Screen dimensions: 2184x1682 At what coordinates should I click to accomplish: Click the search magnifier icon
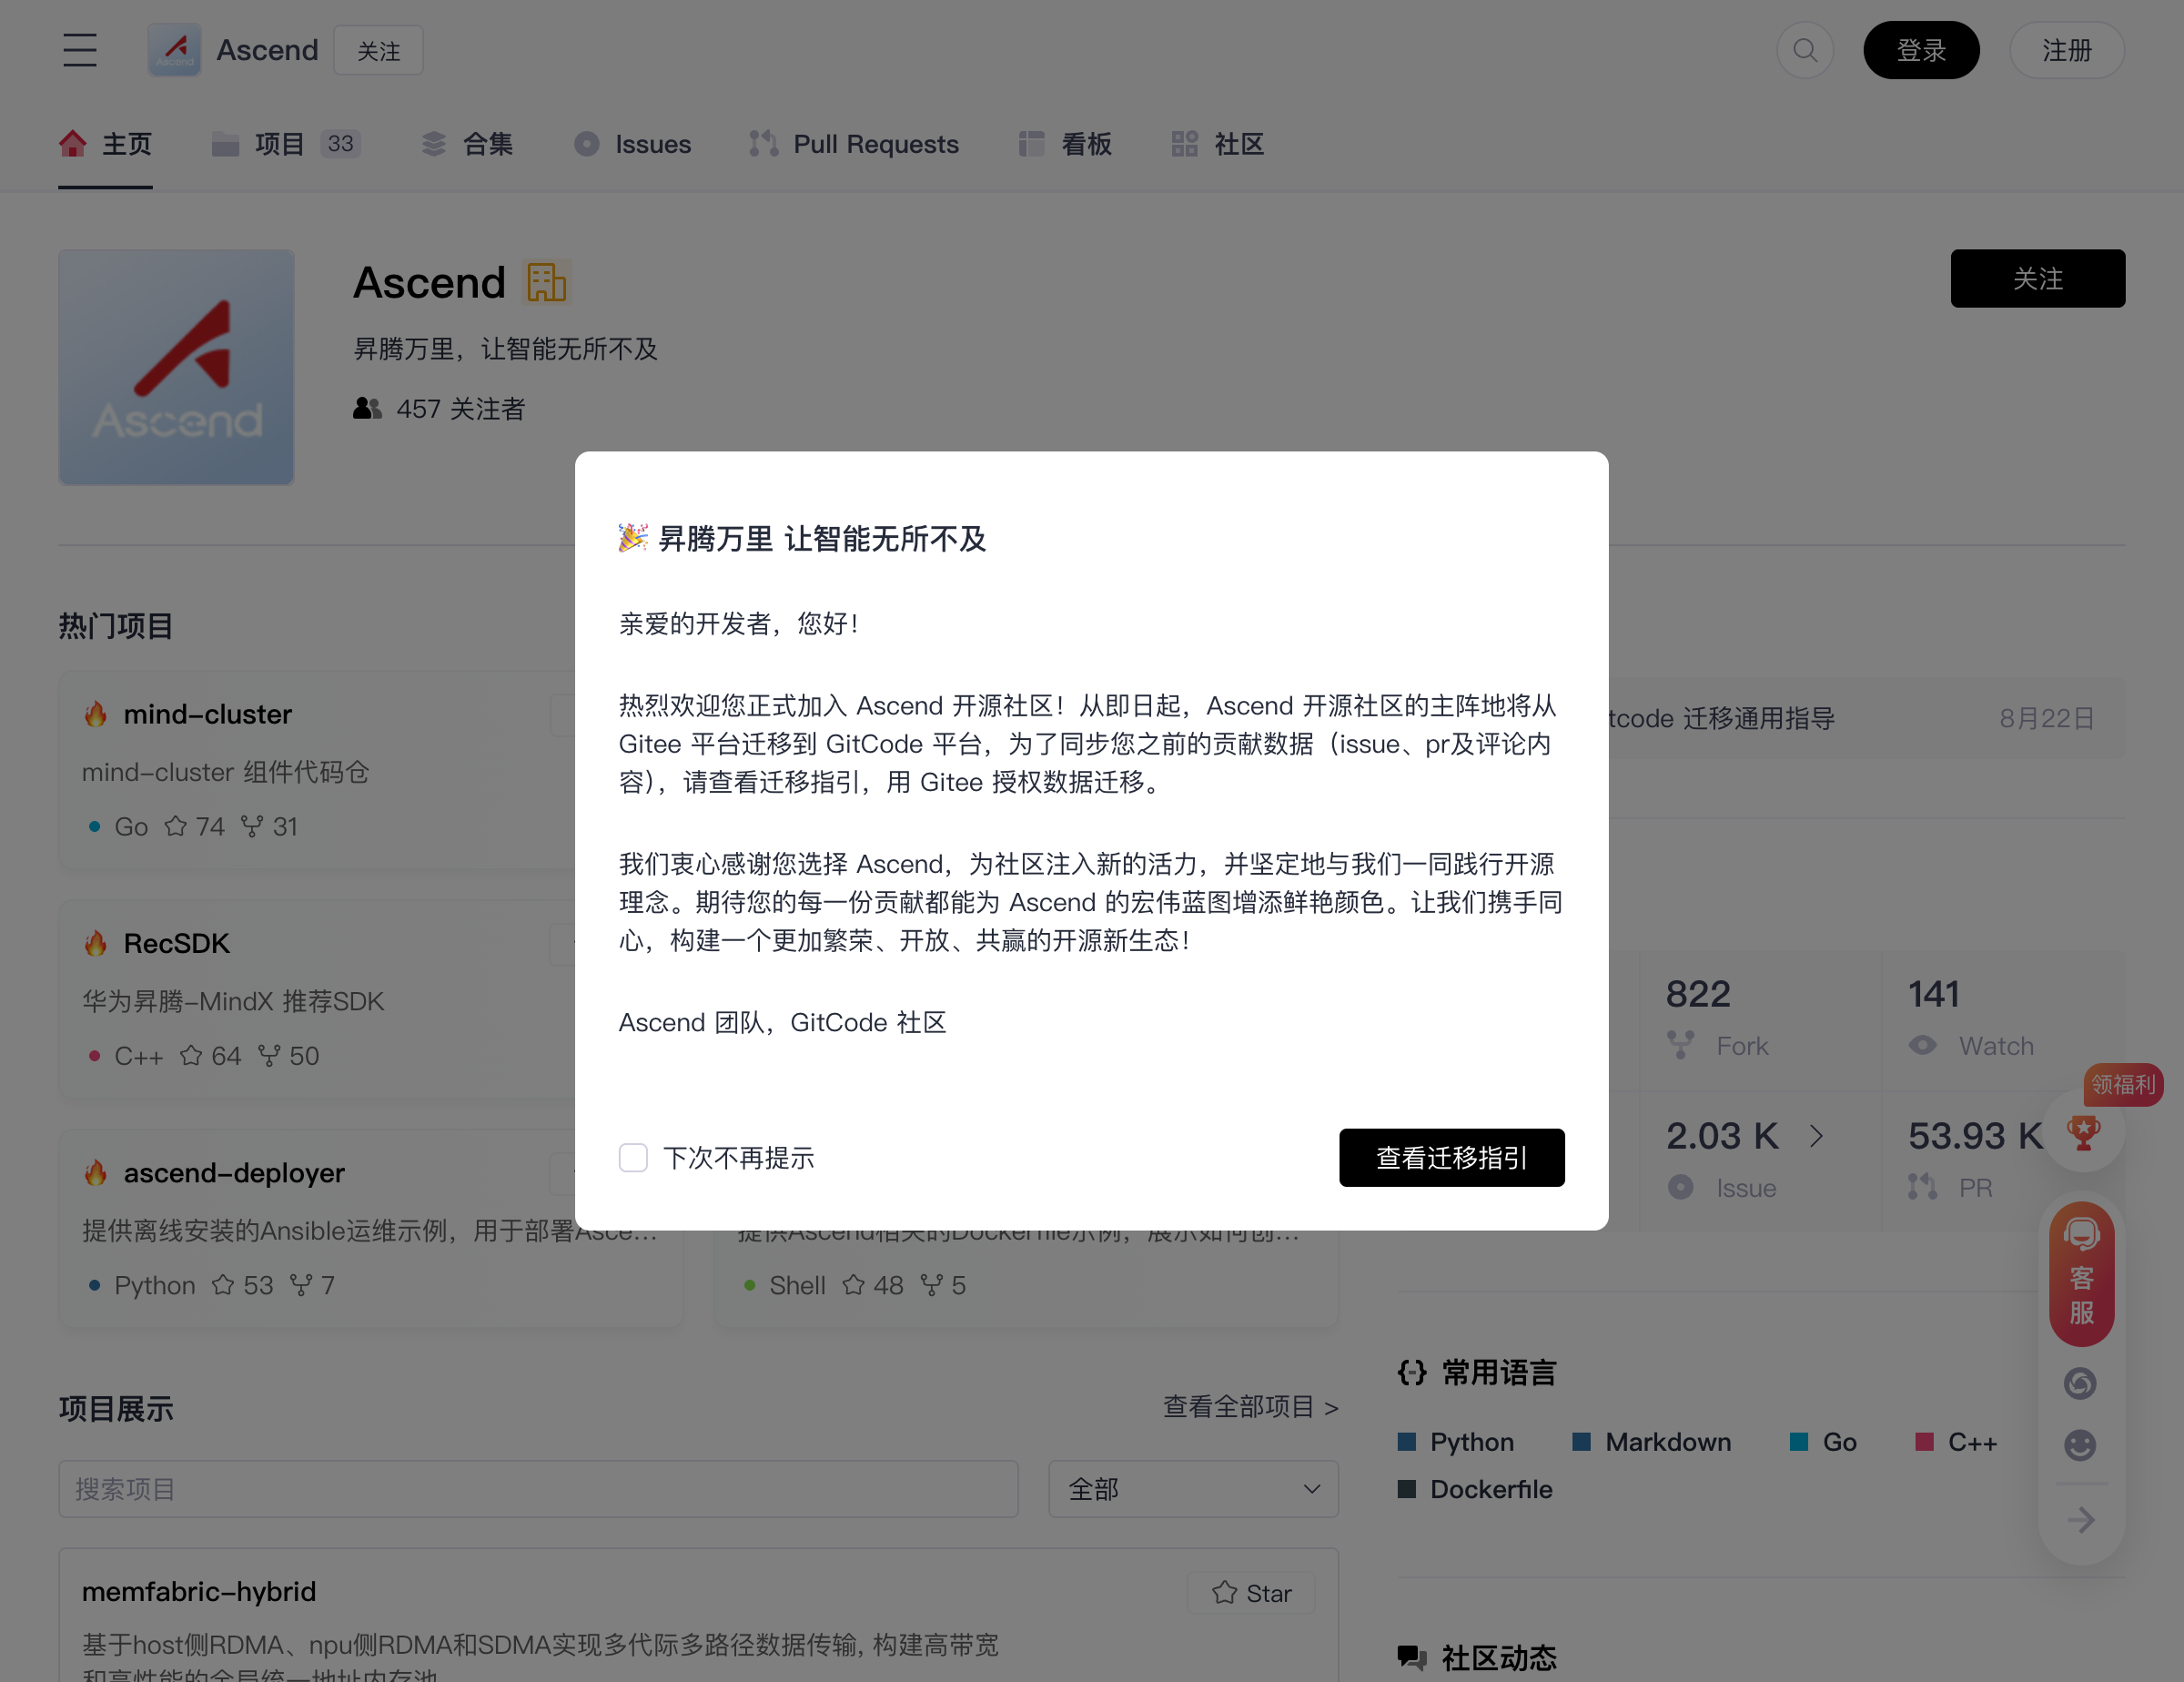click(1804, 50)
